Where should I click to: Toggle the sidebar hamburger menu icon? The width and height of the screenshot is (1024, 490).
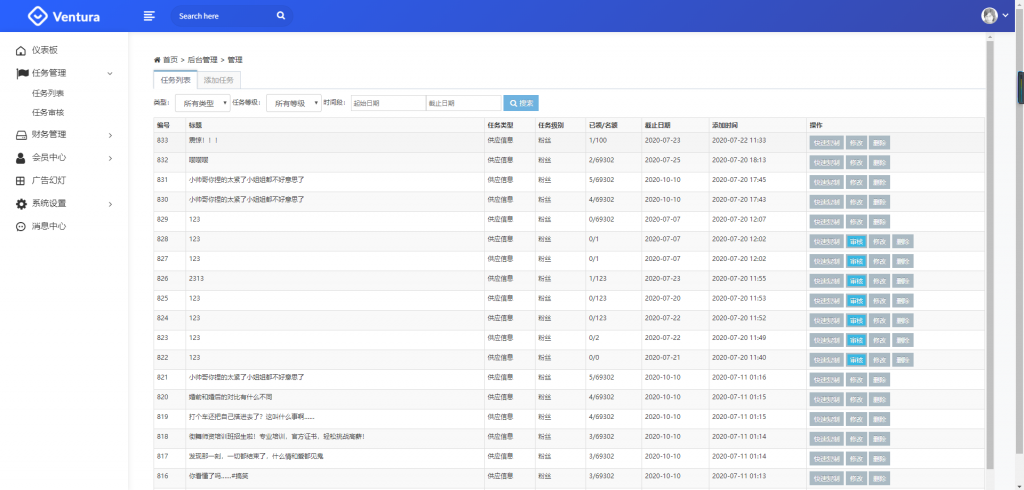[149, 16]
